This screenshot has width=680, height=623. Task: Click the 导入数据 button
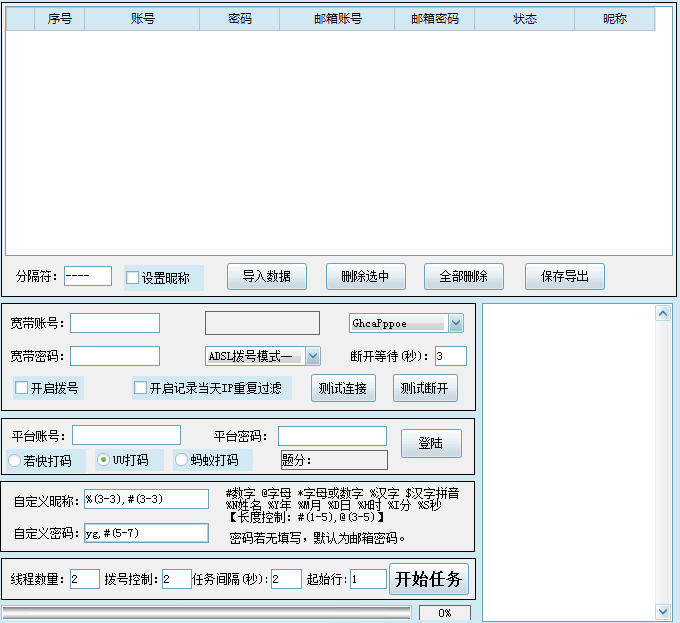point(266,277)
